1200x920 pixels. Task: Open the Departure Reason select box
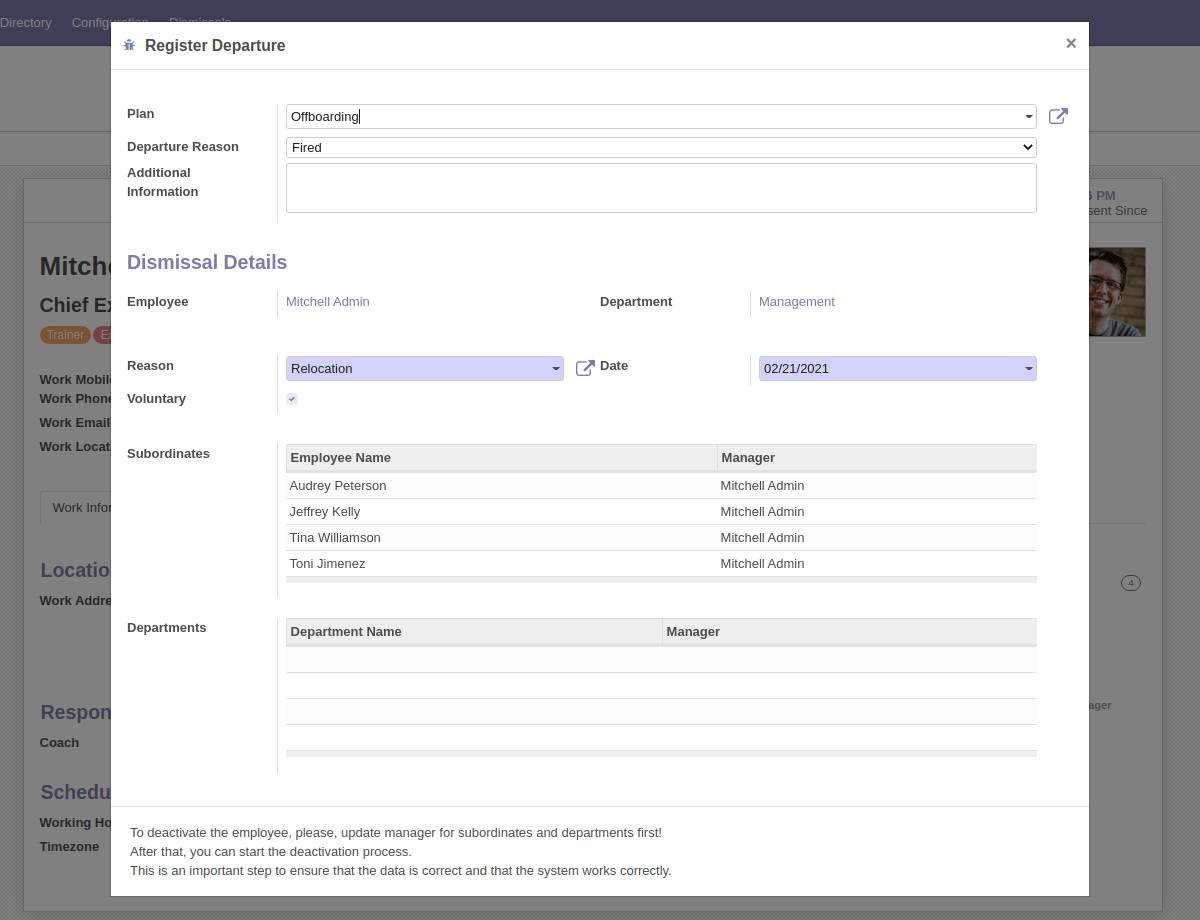pyautogui.click(x=661, y=147)
